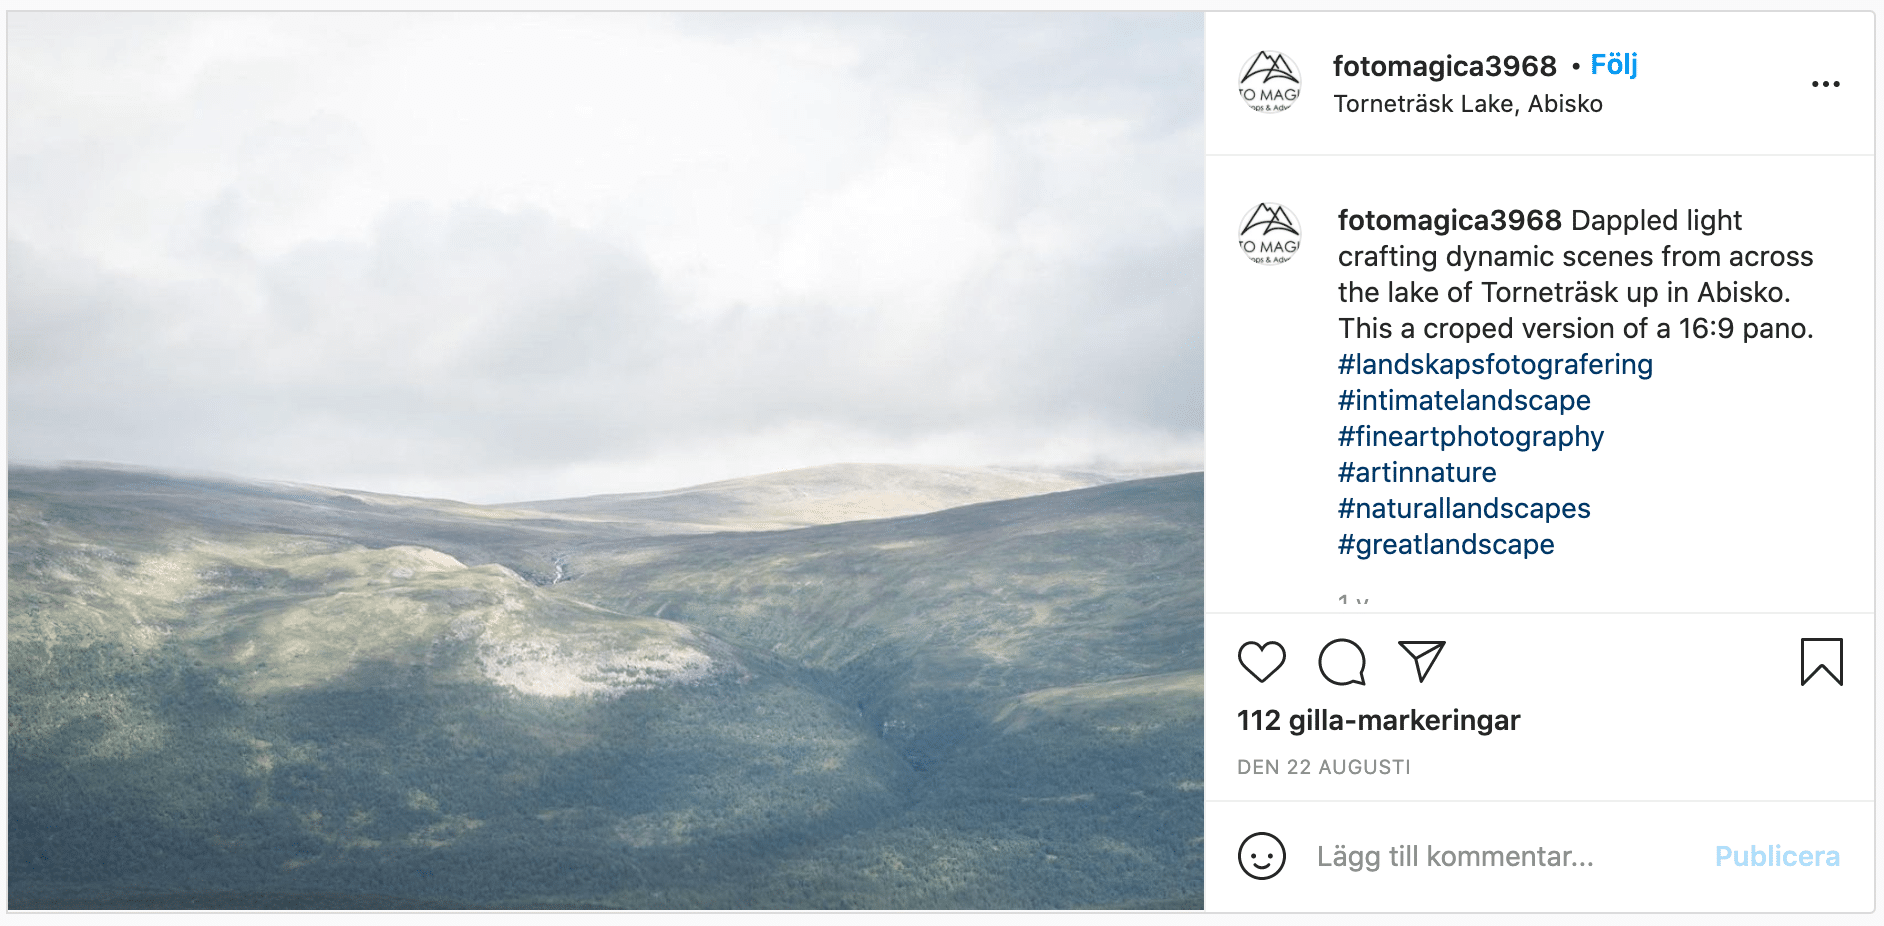Screen dimensions: 1884x926
Task: Open the fotomagica3968 username in caption
Action: pos(1449,220)
